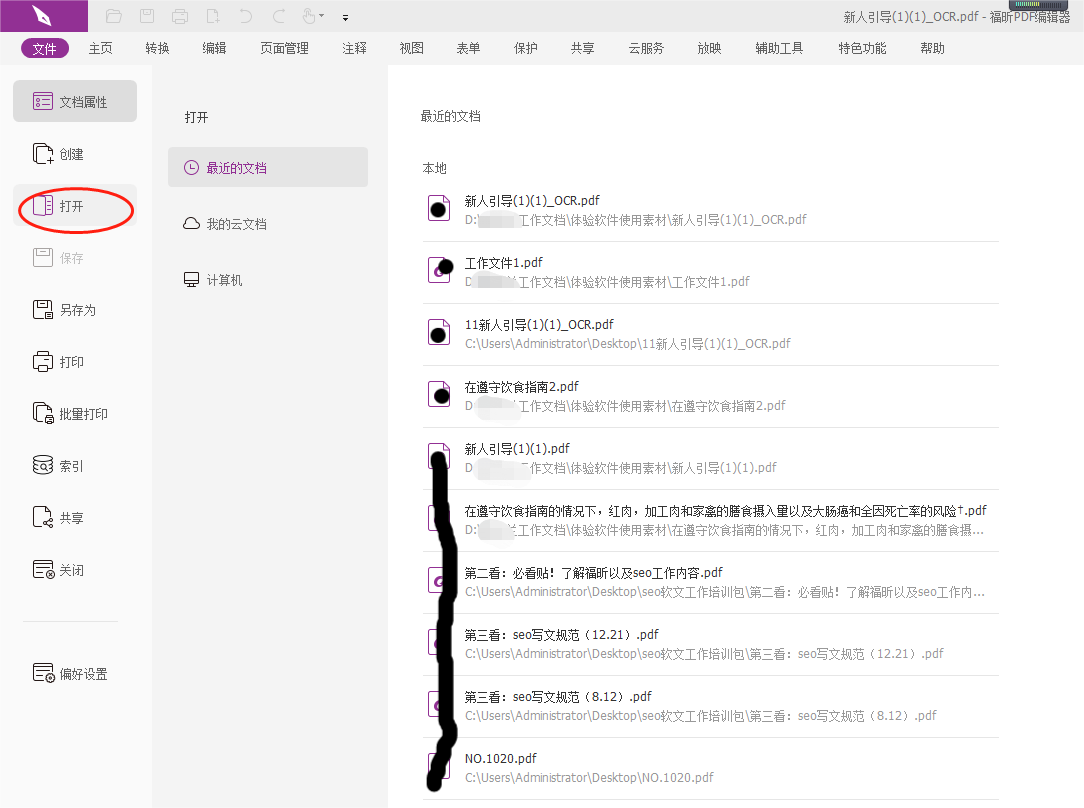Open the 索引 (Index) sidebar option
The height and width of the screenshot is (808, 1084).
coord(74,465)
